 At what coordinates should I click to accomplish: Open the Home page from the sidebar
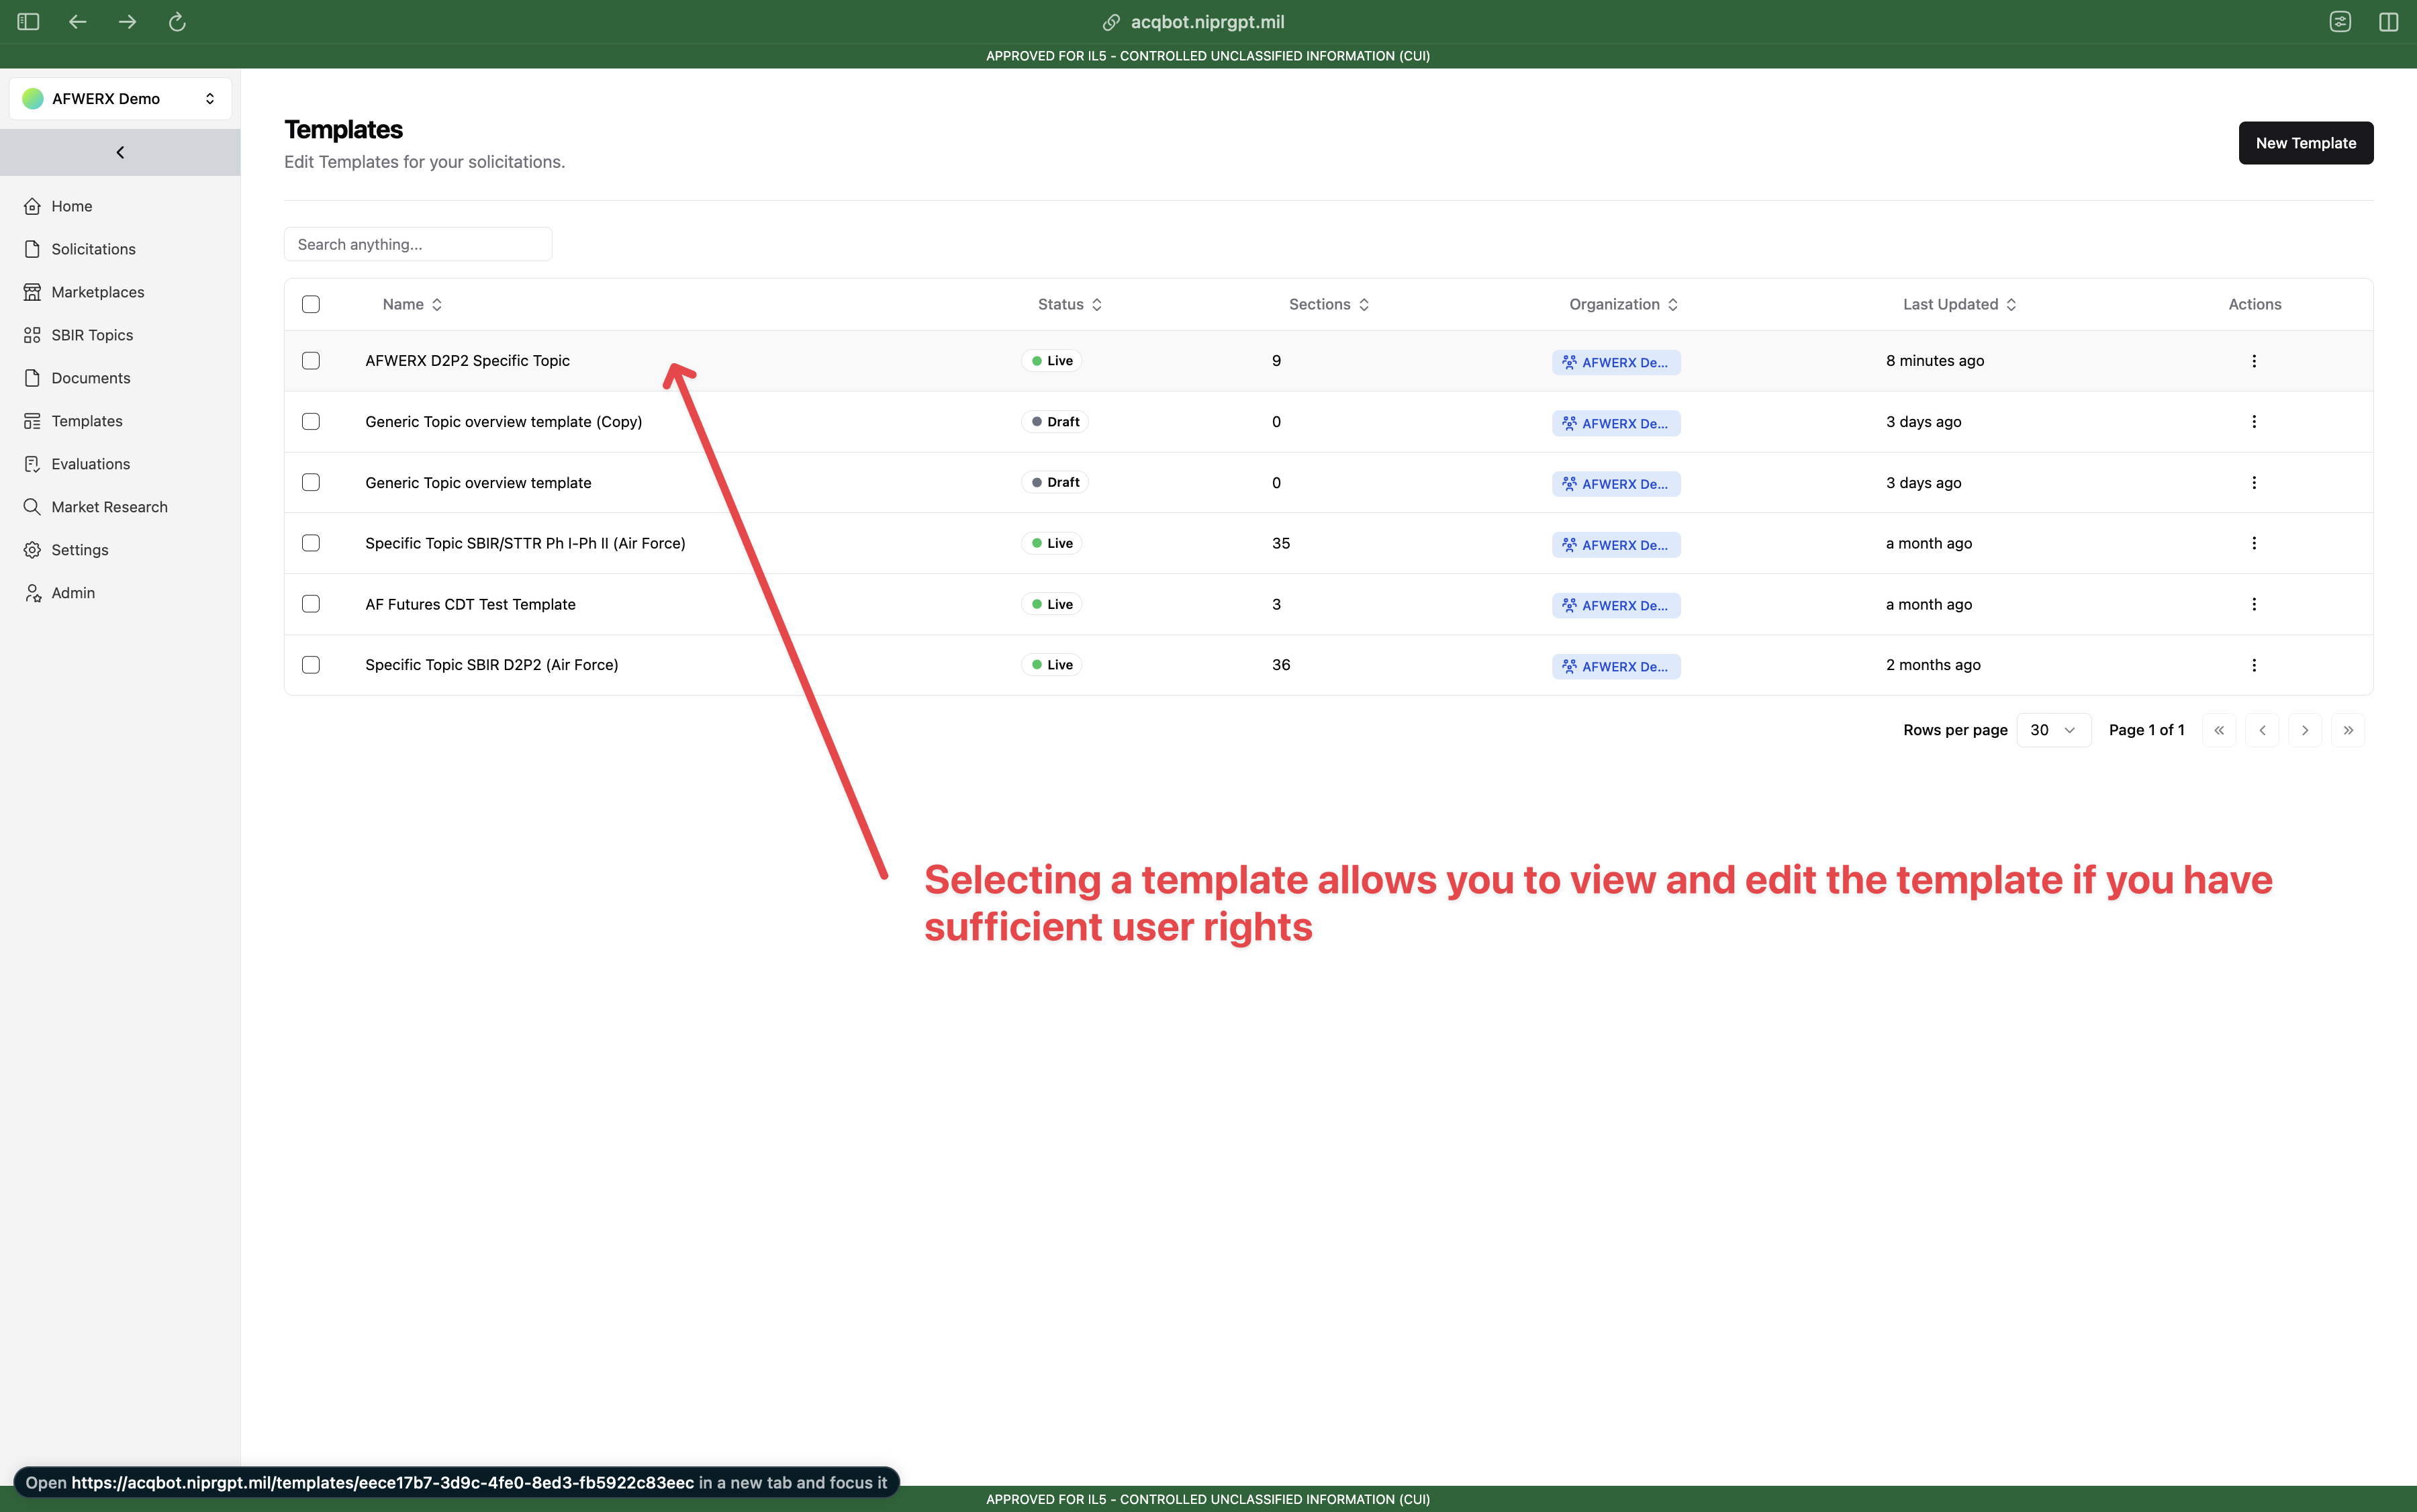point(72,206)
